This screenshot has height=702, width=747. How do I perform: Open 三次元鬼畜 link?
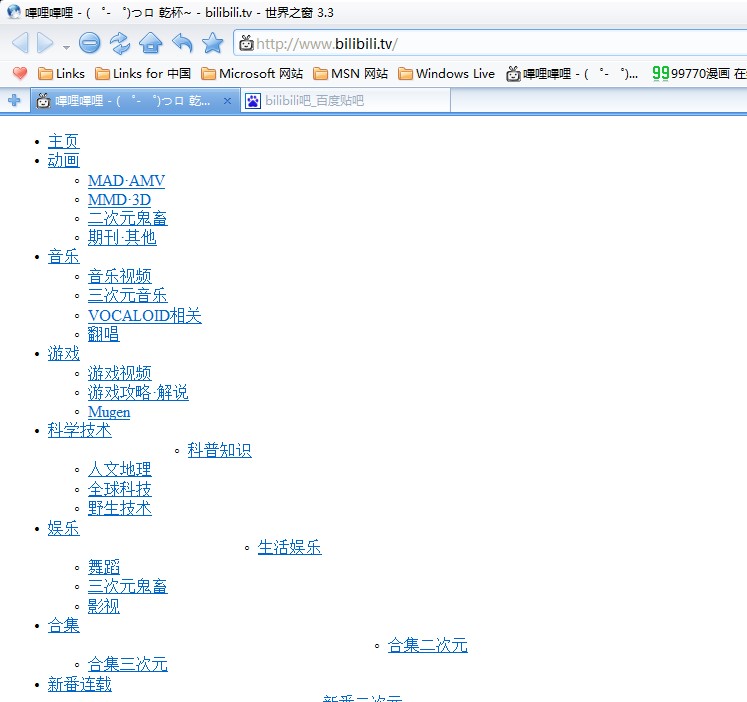[x=128, y=586]
